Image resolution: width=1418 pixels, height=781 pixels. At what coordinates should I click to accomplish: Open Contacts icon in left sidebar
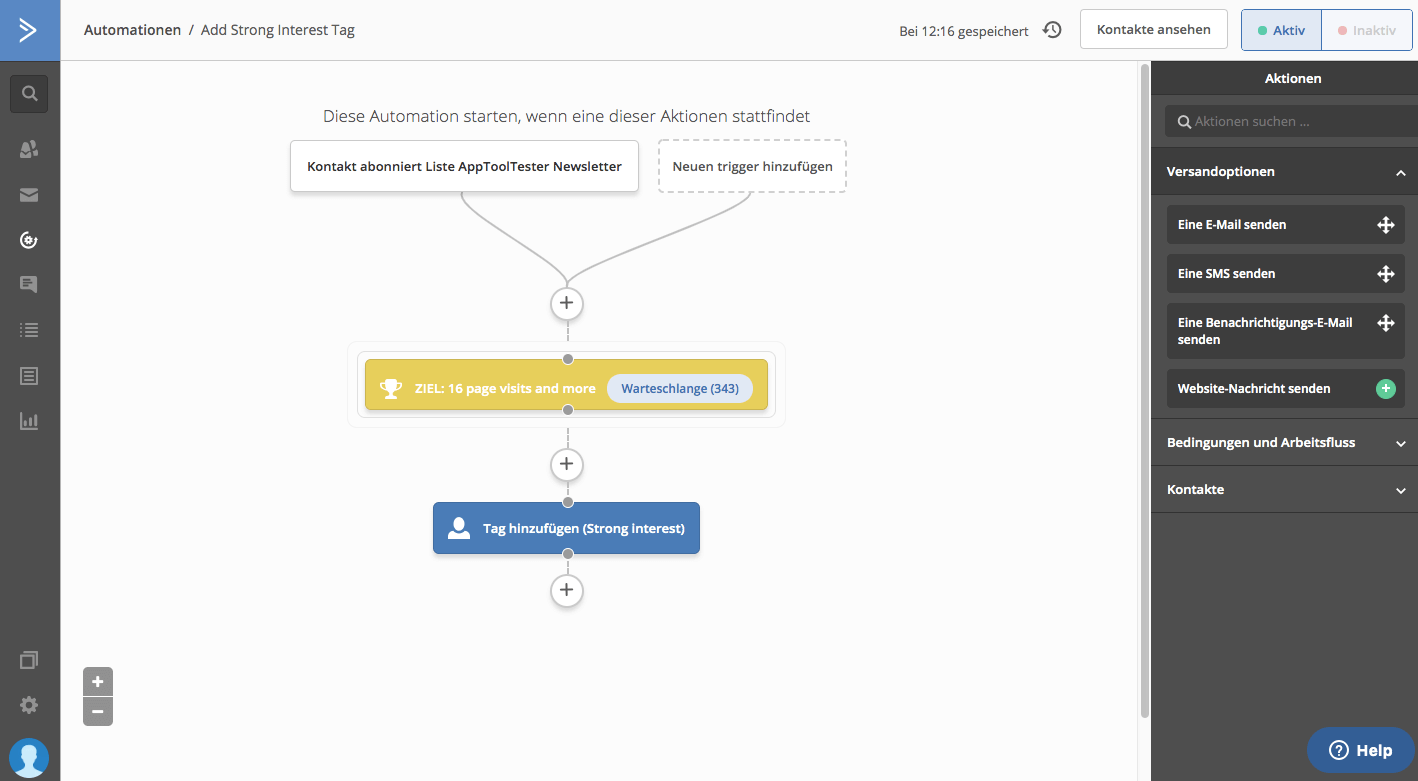(29, 149)
